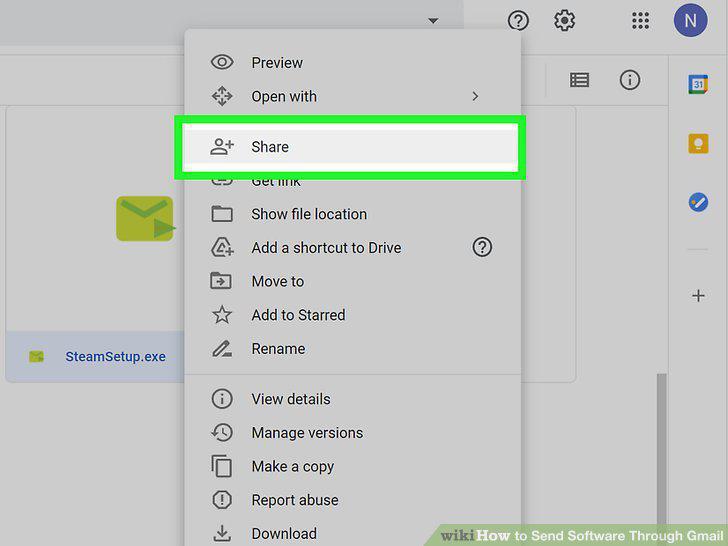Click the Google apps grid icon
The width and height of the screenshot is (728, 546).
(x=640, y=20)
